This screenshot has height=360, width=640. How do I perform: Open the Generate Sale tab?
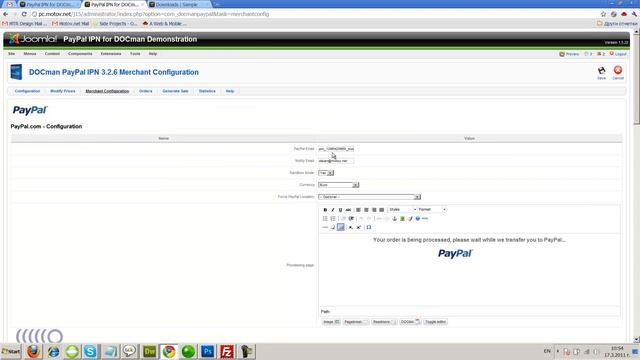(x=176, y=91)
